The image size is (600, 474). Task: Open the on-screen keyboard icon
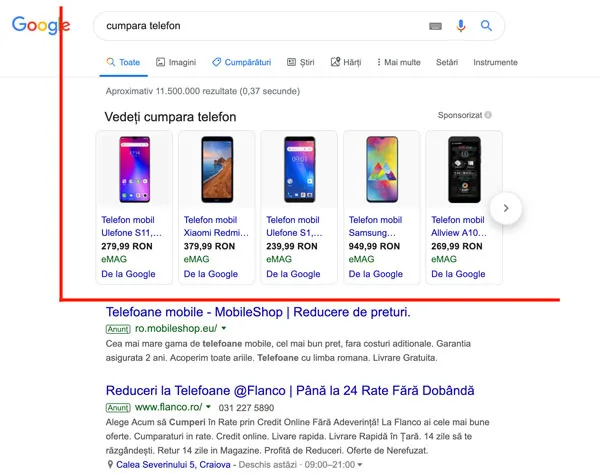[x=435, y=26]
